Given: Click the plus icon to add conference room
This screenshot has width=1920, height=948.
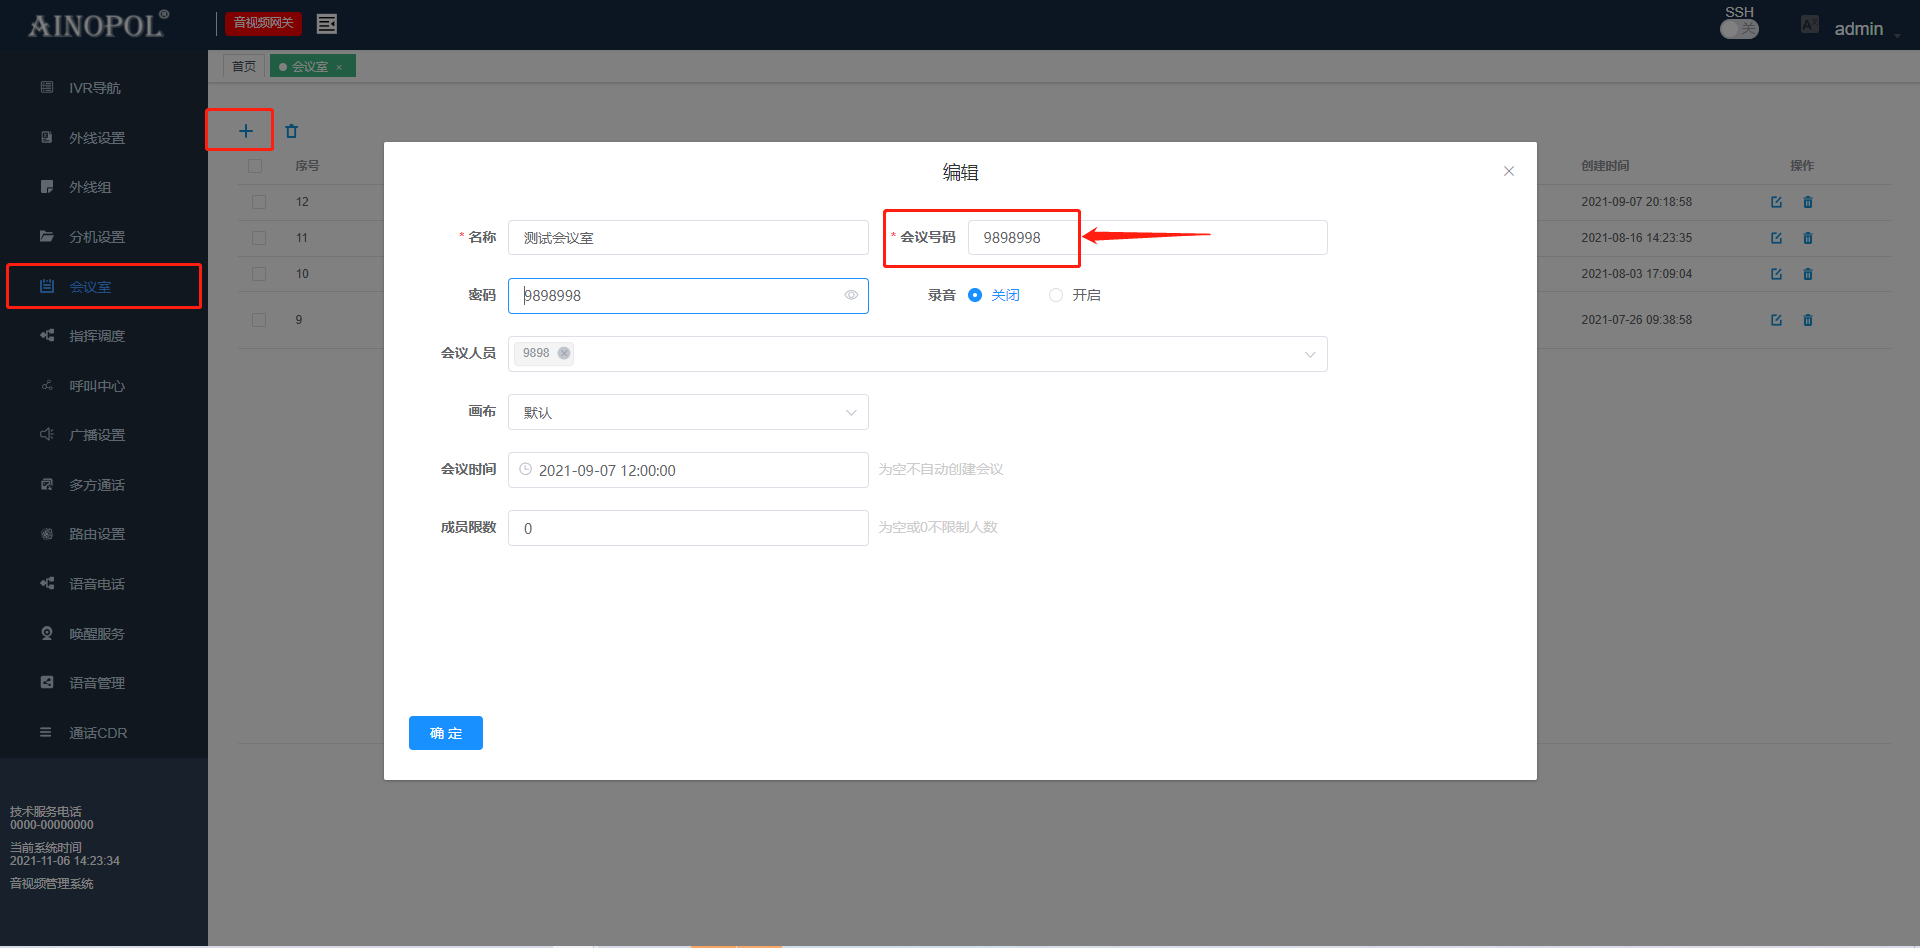Looking at the screenshot, I should coord(245,131).
